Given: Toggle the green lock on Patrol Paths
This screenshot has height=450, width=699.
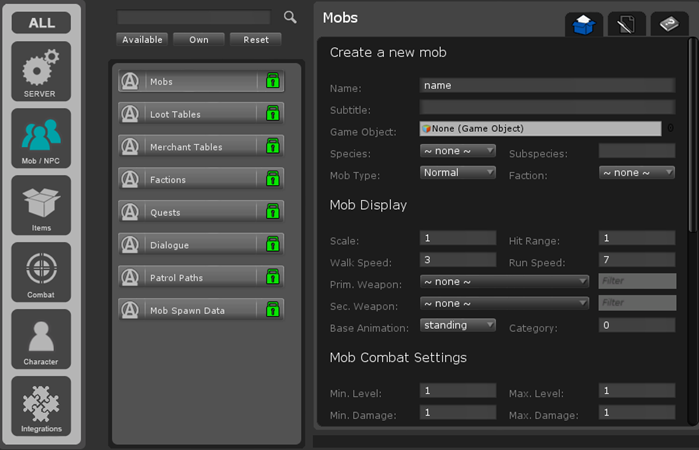Looking at the screenshot, I should point(272,277).
